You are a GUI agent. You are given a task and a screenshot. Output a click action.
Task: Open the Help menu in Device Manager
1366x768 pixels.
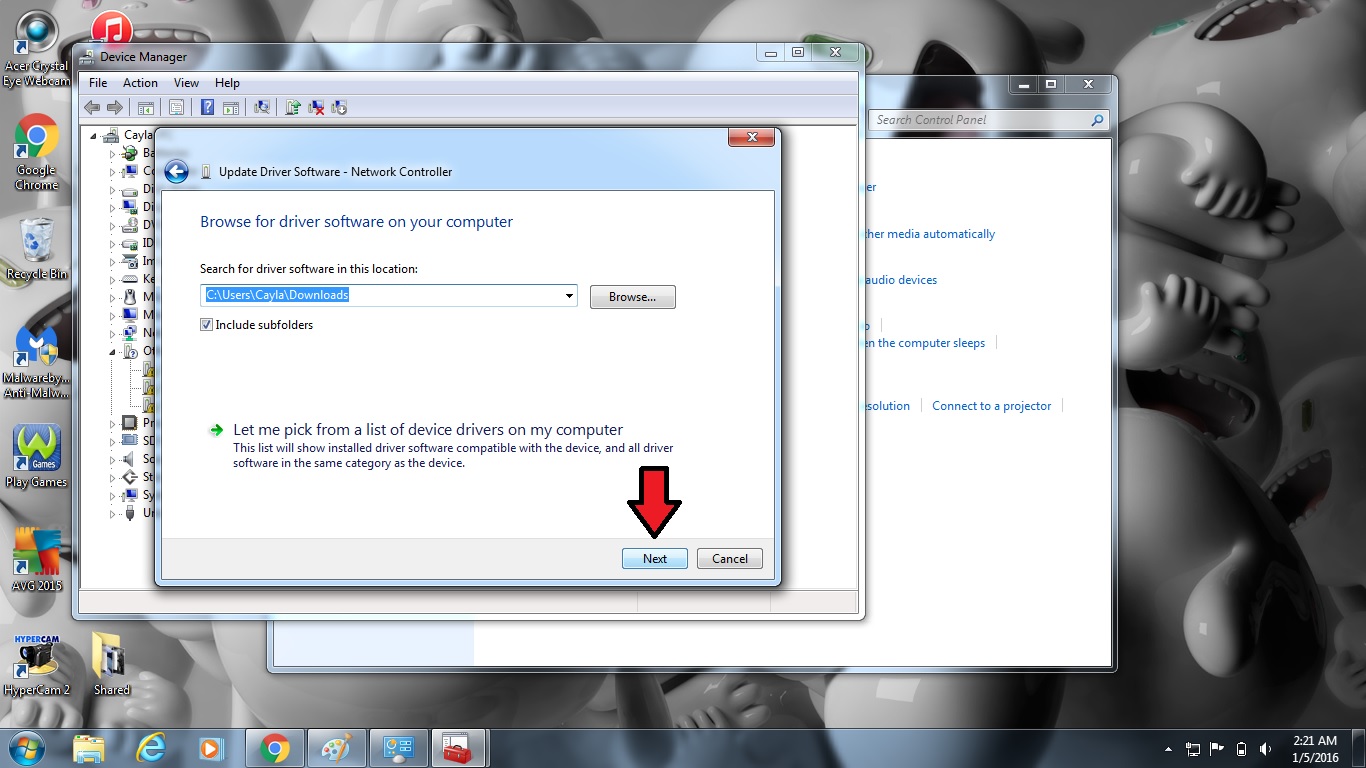pyautogui.click(x=227, y=83)
